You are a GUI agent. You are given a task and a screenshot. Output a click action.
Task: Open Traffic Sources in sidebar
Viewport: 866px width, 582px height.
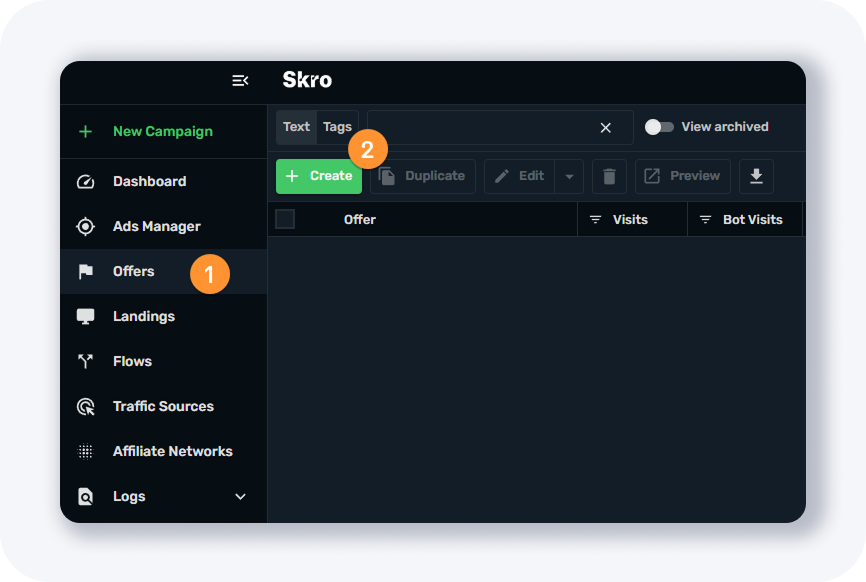click(x=163, y=406)
